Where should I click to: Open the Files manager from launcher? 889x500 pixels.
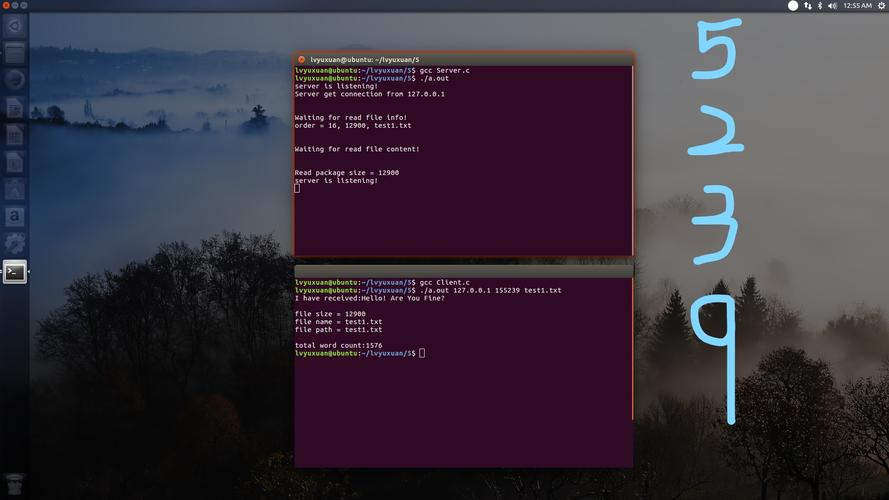click(14, 52)
